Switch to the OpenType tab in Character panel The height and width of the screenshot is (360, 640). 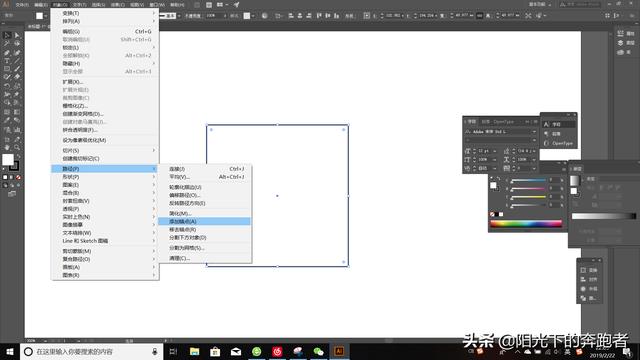[503, 122]
